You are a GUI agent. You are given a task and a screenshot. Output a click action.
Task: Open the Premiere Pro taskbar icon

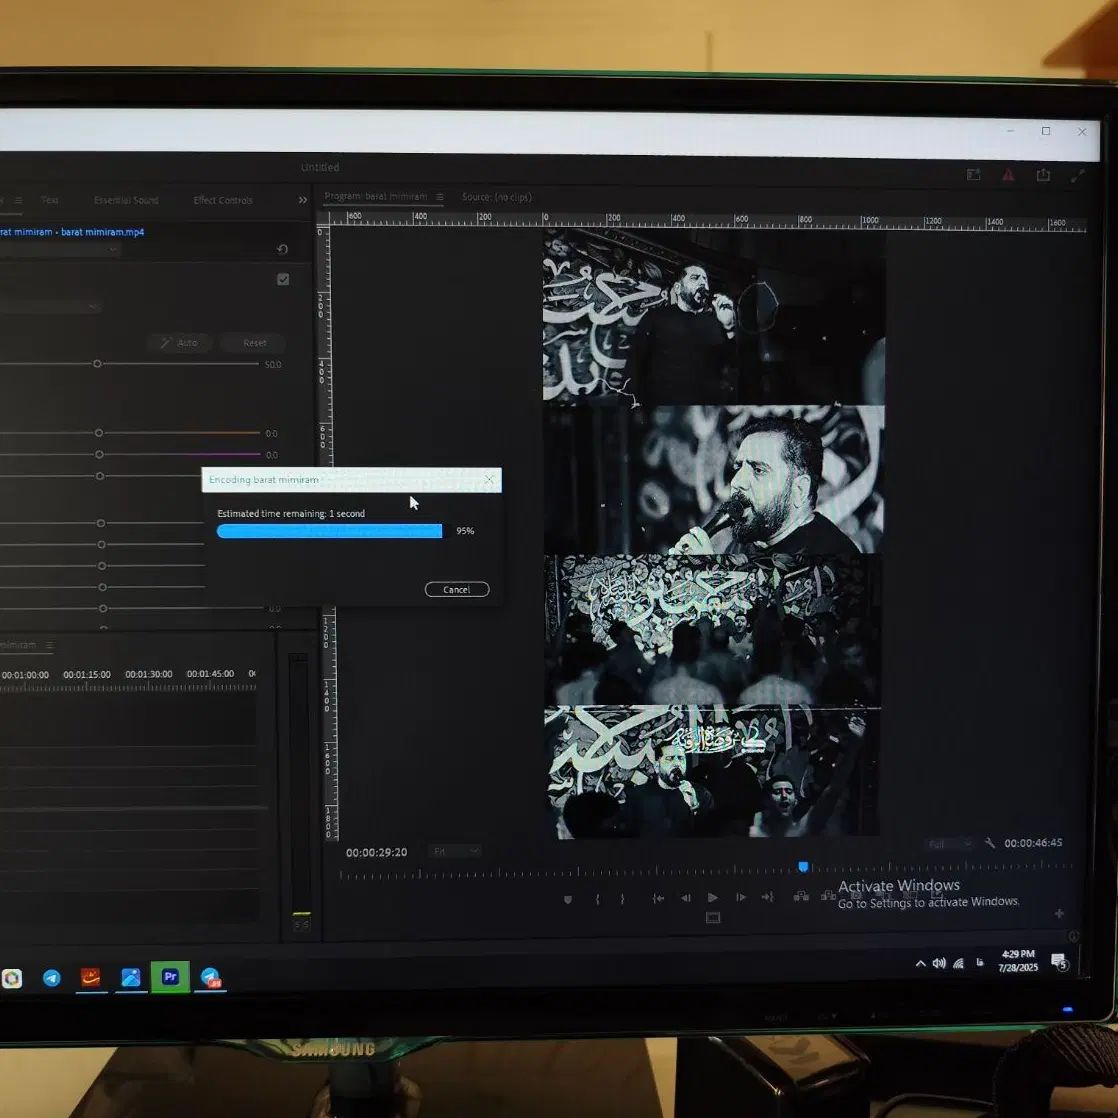pyautogui.click(x=170, y=977)
